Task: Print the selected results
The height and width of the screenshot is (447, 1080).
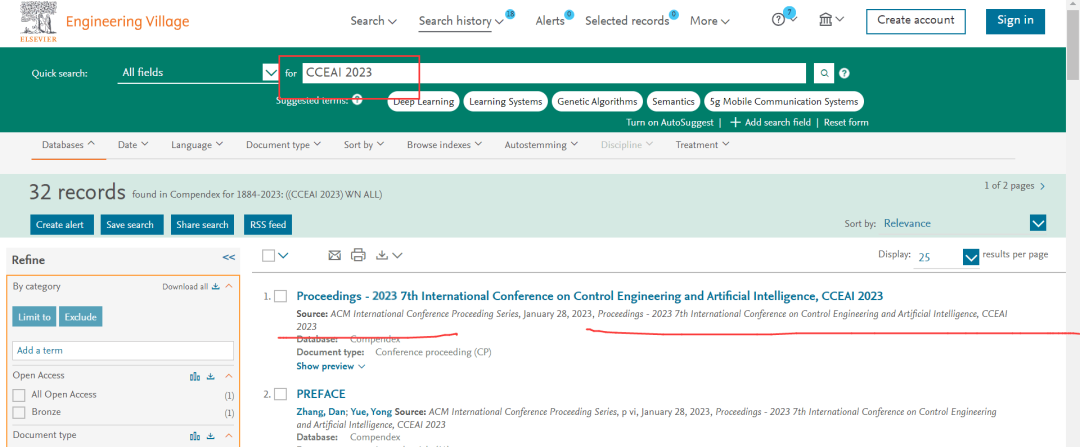Action: (358, 256)
